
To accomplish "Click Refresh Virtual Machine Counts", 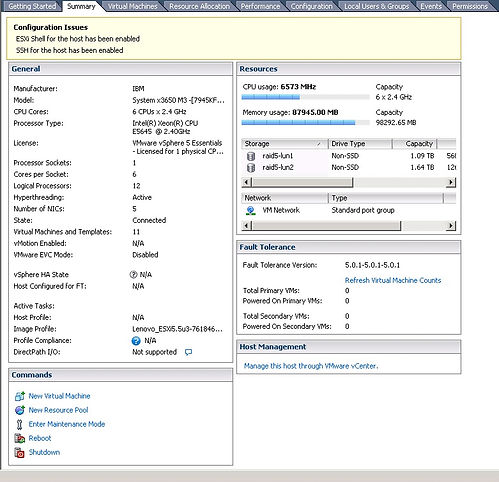I will point(393,280).
